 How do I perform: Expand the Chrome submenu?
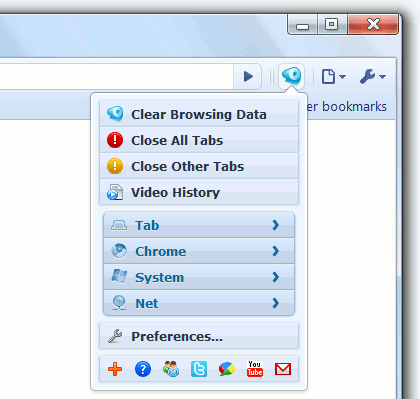[199, 251]
